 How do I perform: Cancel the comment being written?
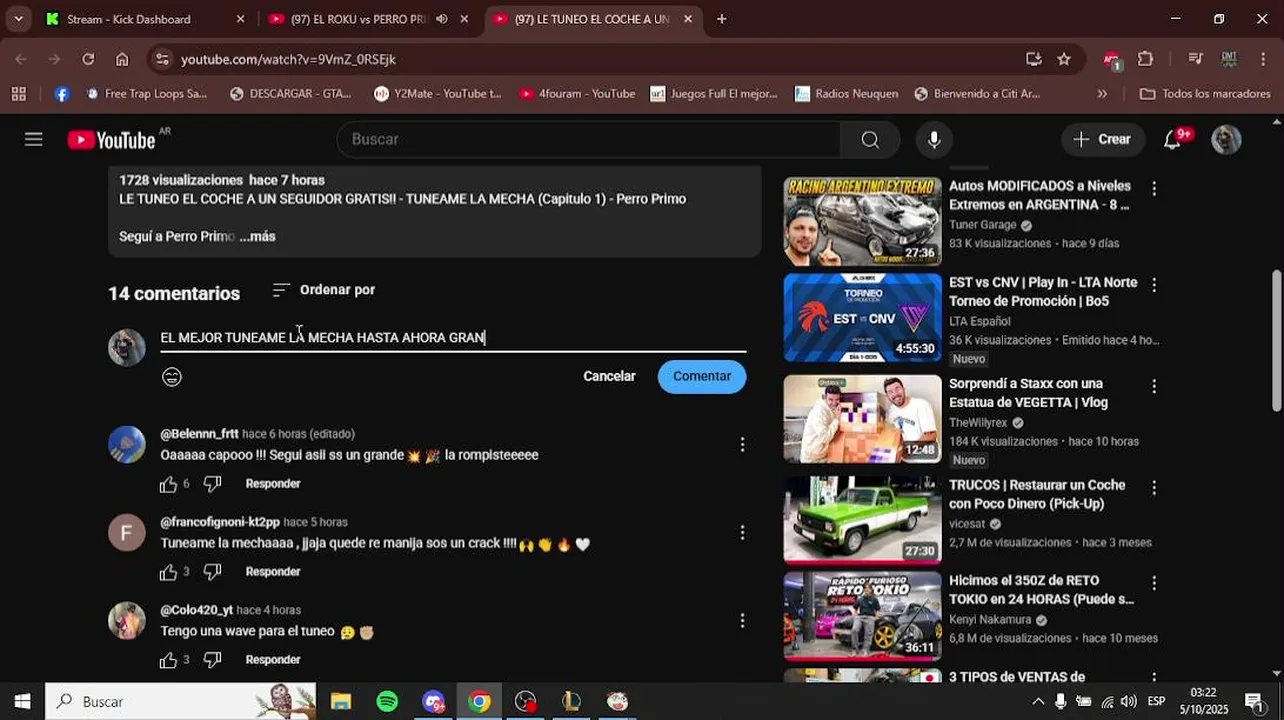pos(609,377)
